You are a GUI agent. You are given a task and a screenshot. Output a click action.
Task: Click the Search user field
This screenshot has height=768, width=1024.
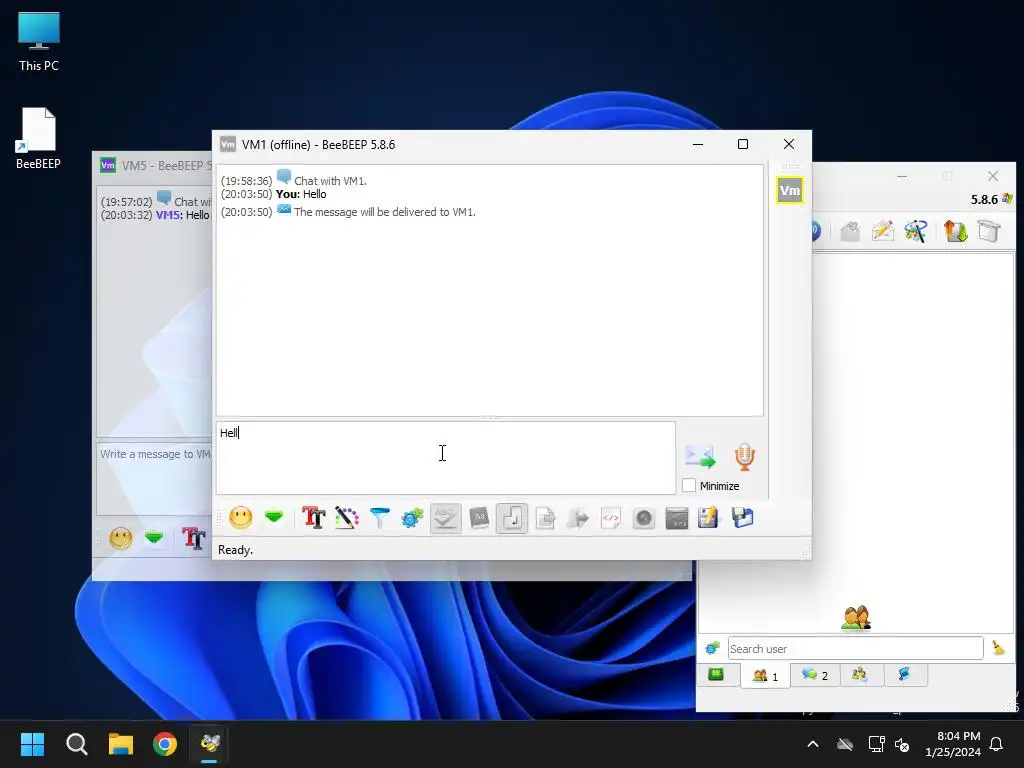click(x=856, y=648)
